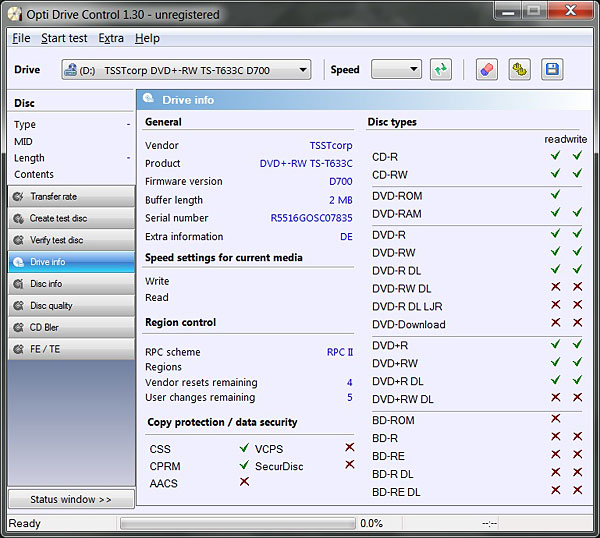Open the Help menu

pos(147,38)
